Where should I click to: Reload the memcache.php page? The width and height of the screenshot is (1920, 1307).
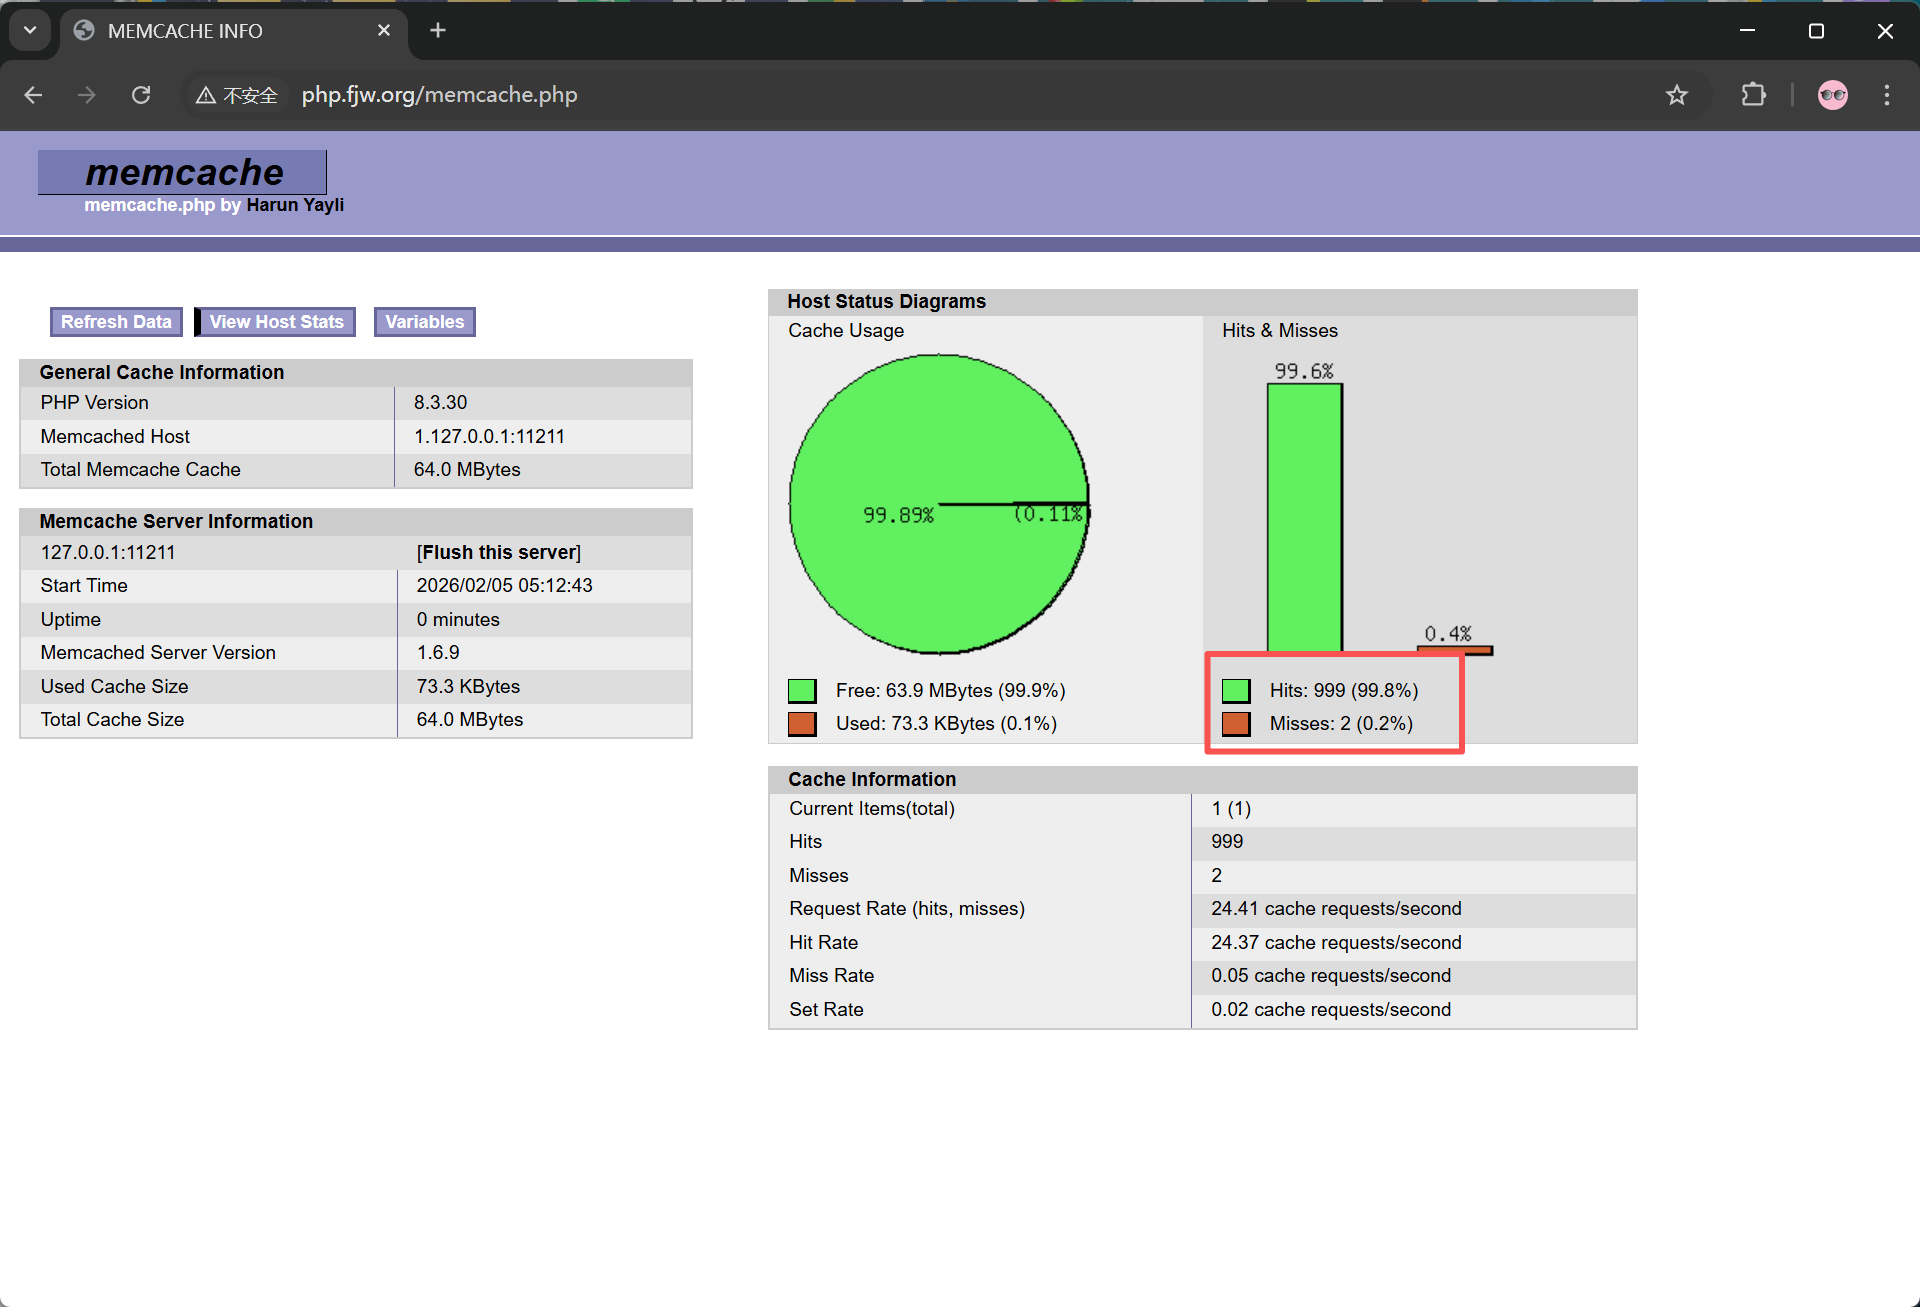pos(141,95)
